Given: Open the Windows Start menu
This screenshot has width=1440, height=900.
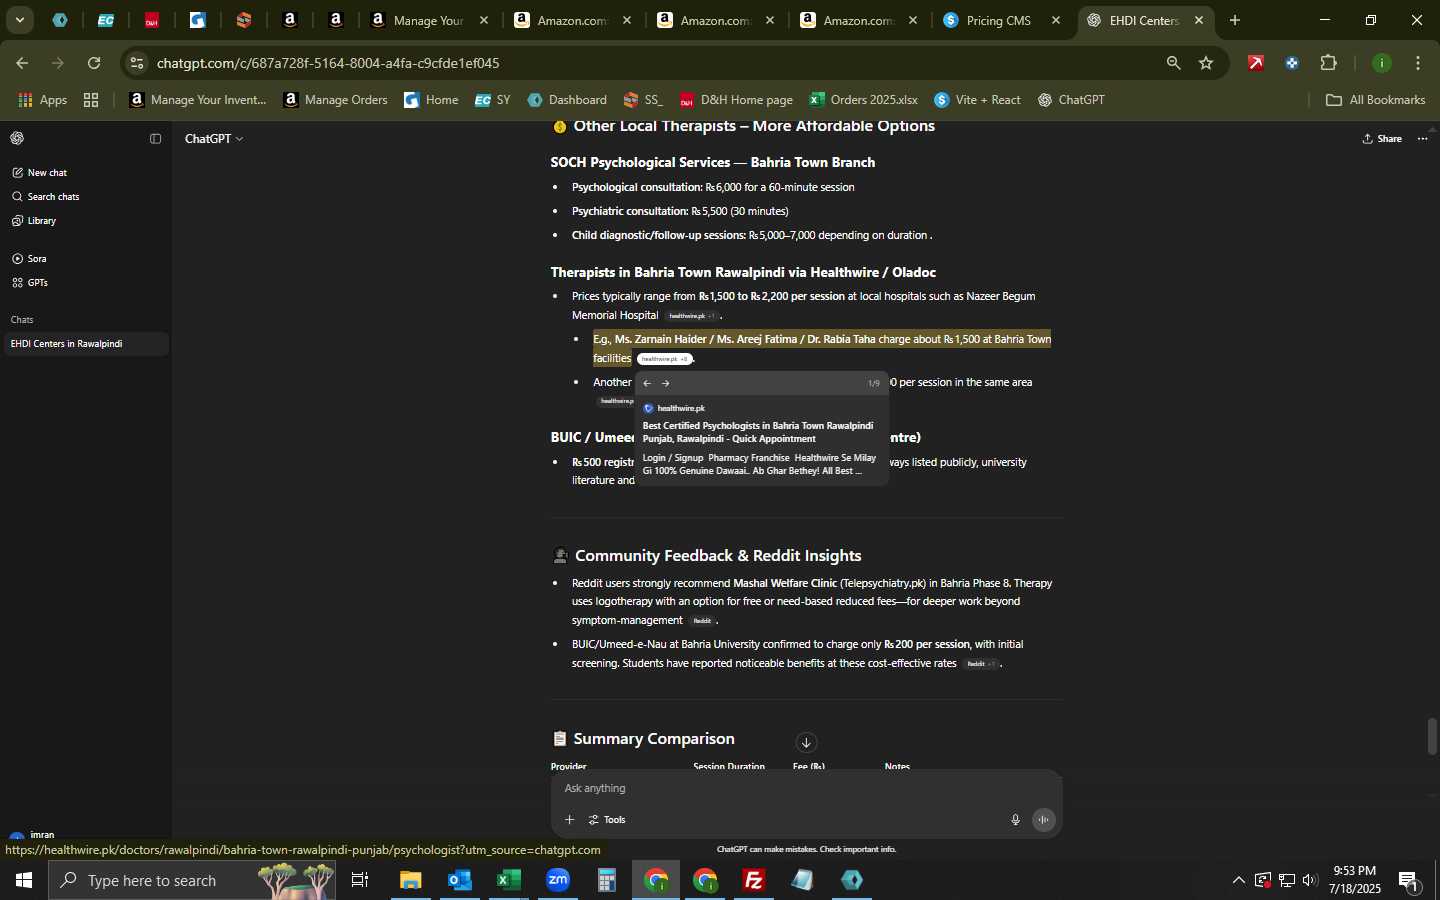Looking at the screenshot, I should [24, 880].
